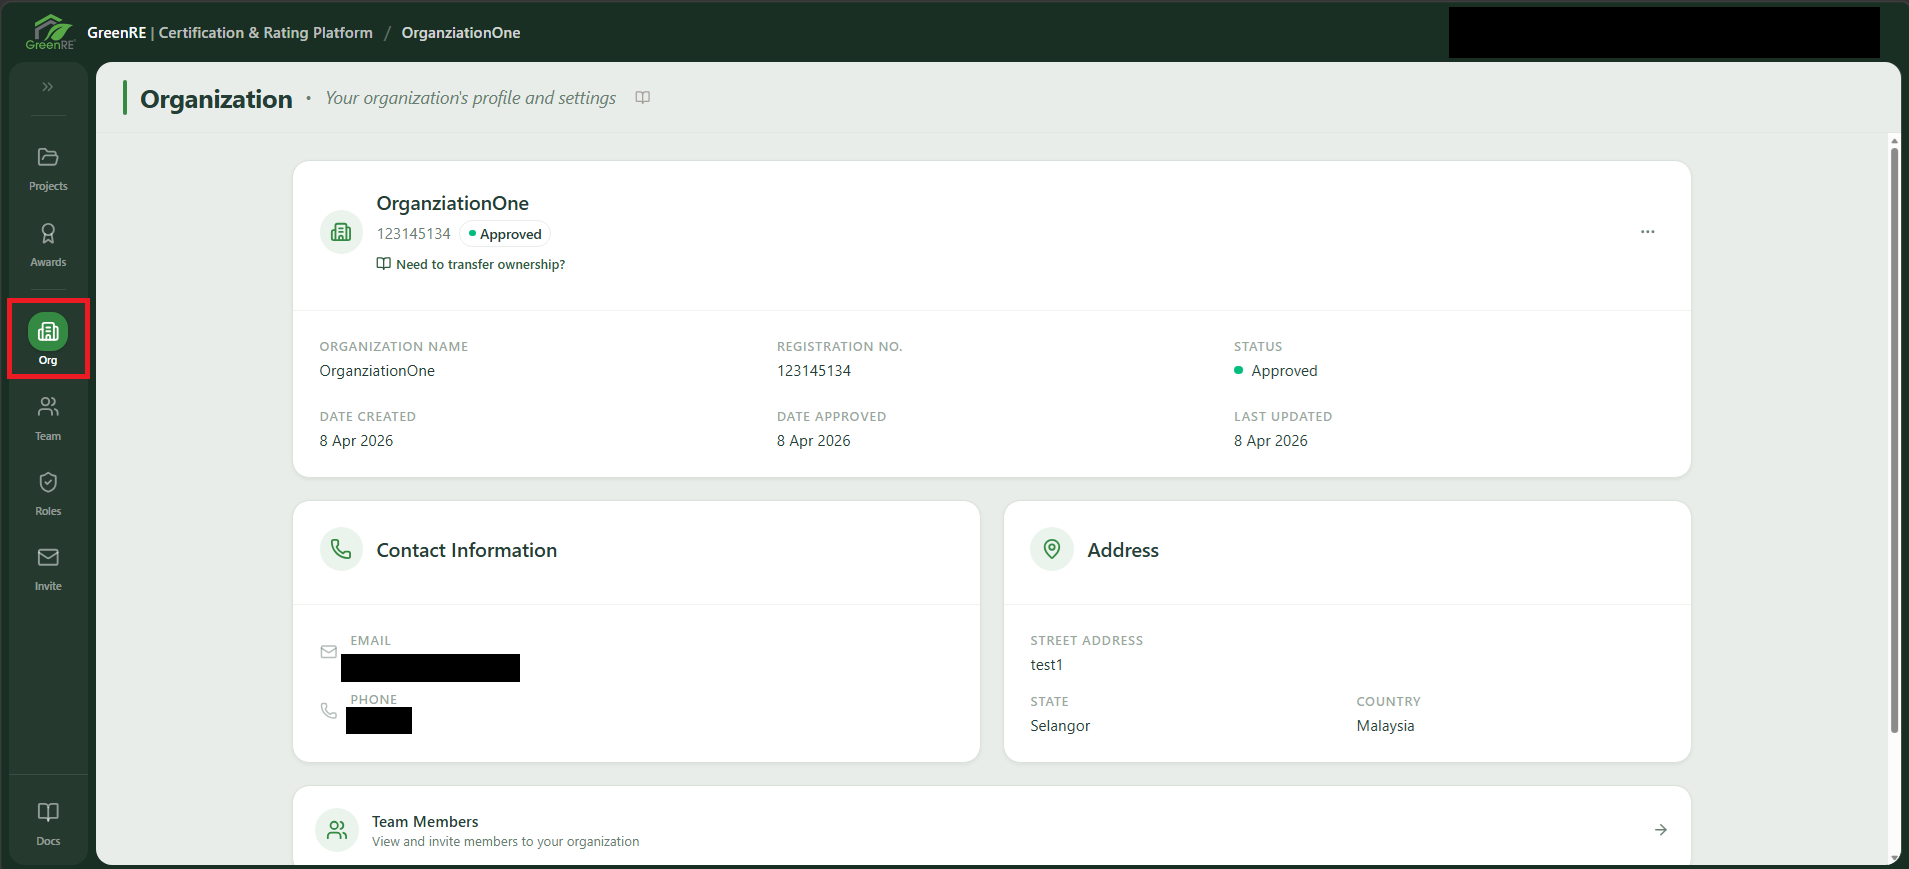This screenshot has height=869, width=1909.
Task: Open Invite in the sidebar
Action: (48, 569)
